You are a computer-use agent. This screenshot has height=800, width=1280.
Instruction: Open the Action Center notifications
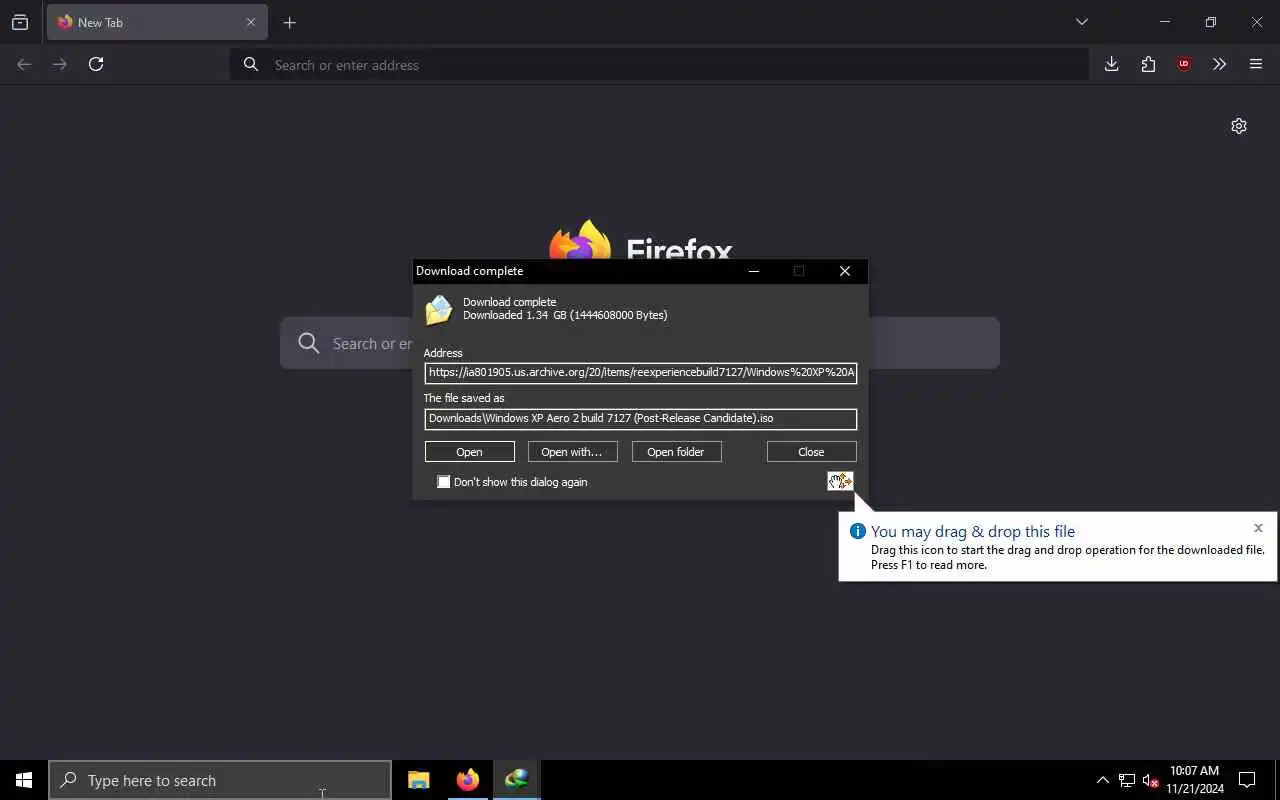click(1247, 780)
